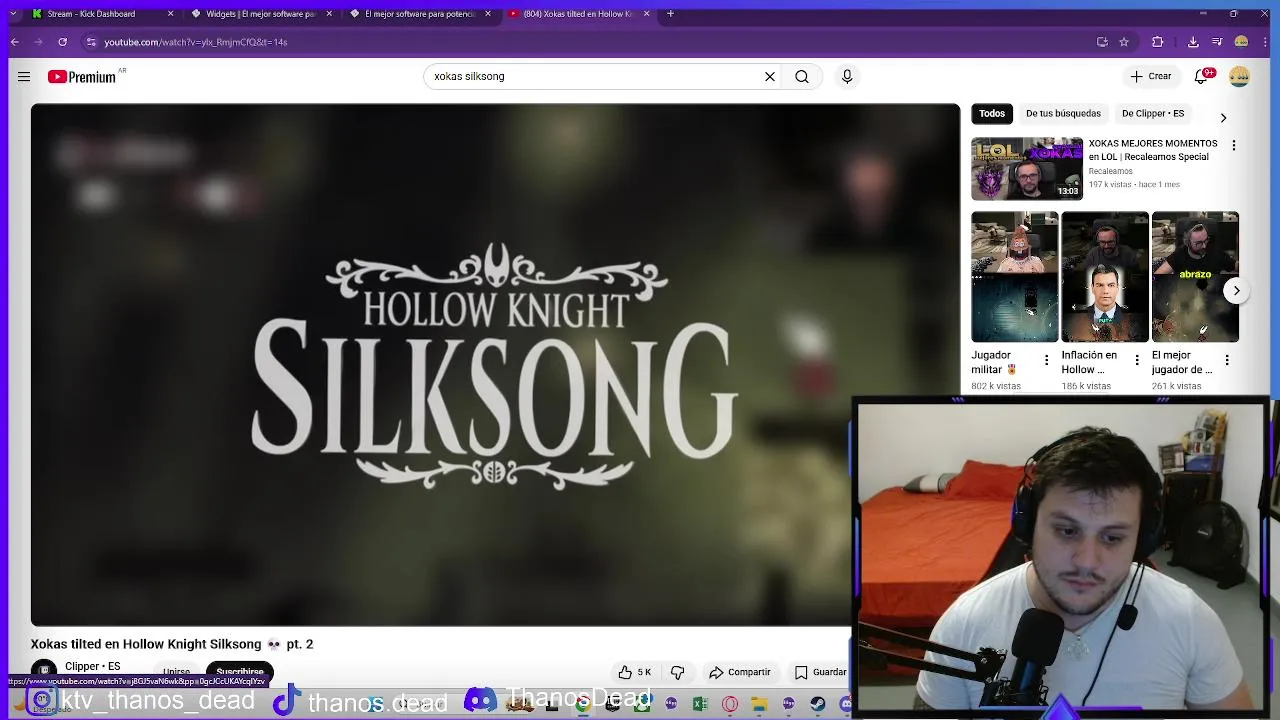Click the Silksong video player

(x=495, y=365)
